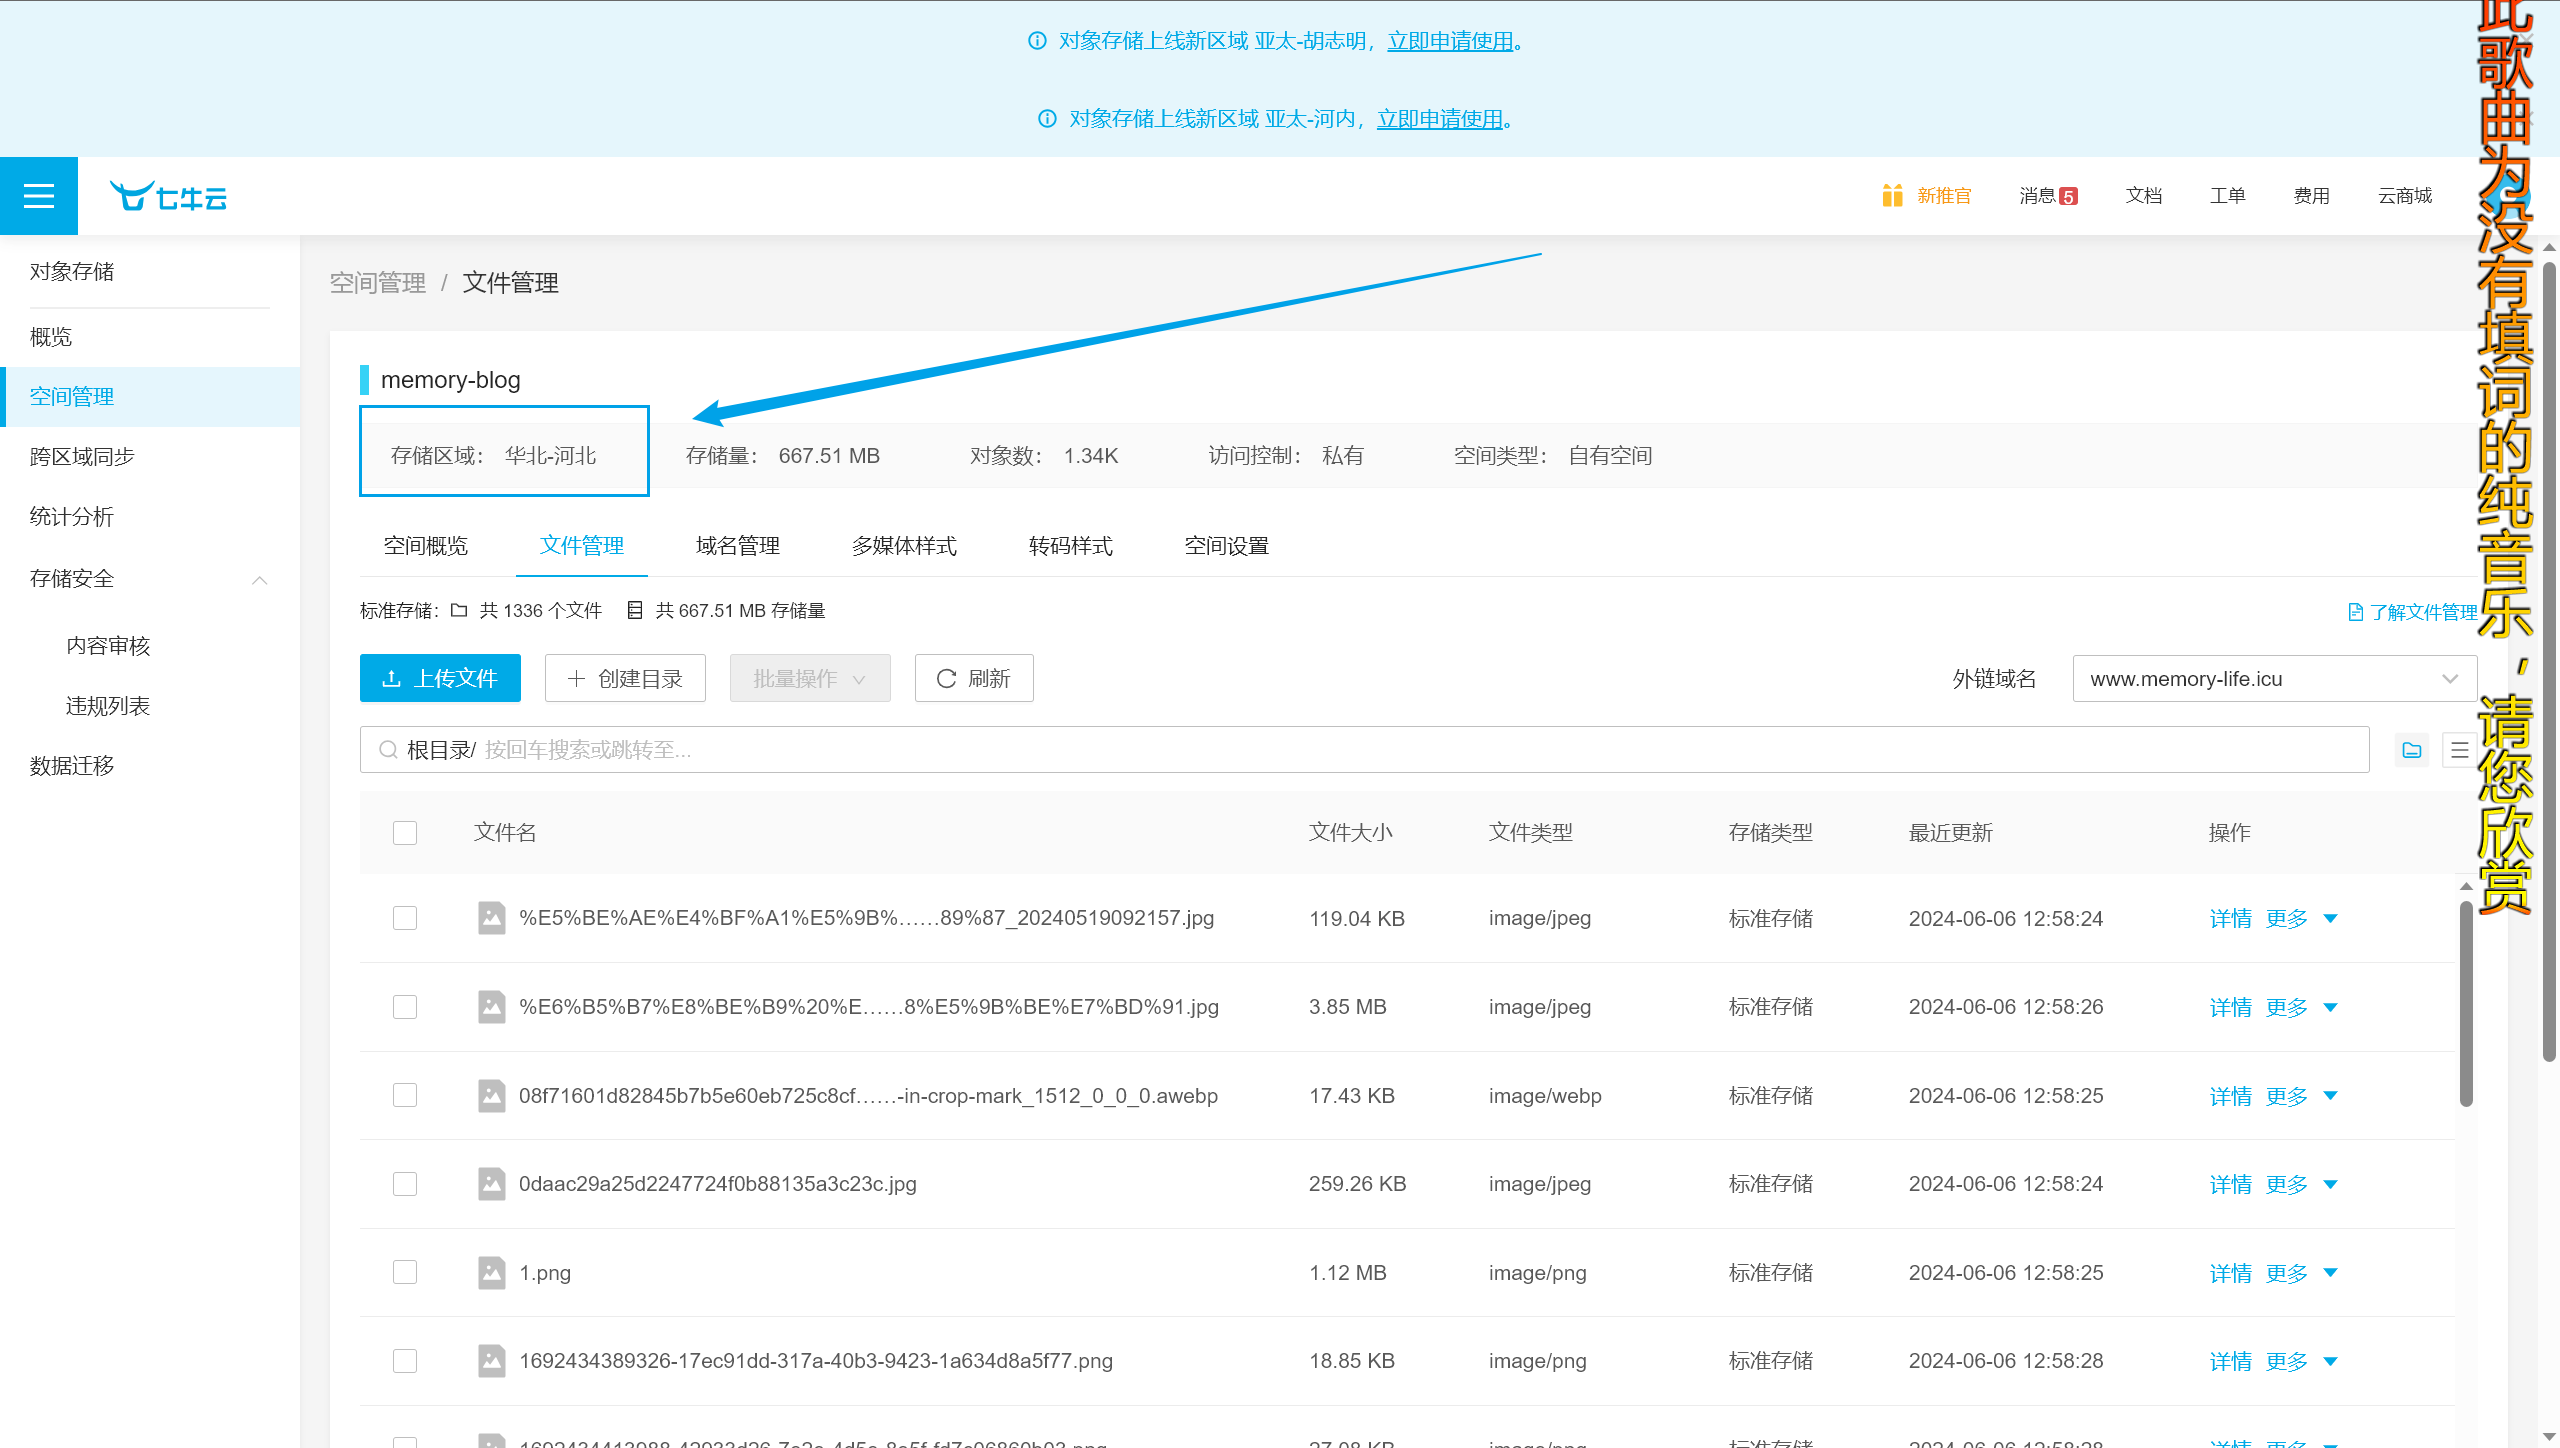The height and width of the screenshot is (1448, 2560).
Task: Expand 更多 arrow for 0daac29a jpg row
Action: [x=2330, y=1184]
